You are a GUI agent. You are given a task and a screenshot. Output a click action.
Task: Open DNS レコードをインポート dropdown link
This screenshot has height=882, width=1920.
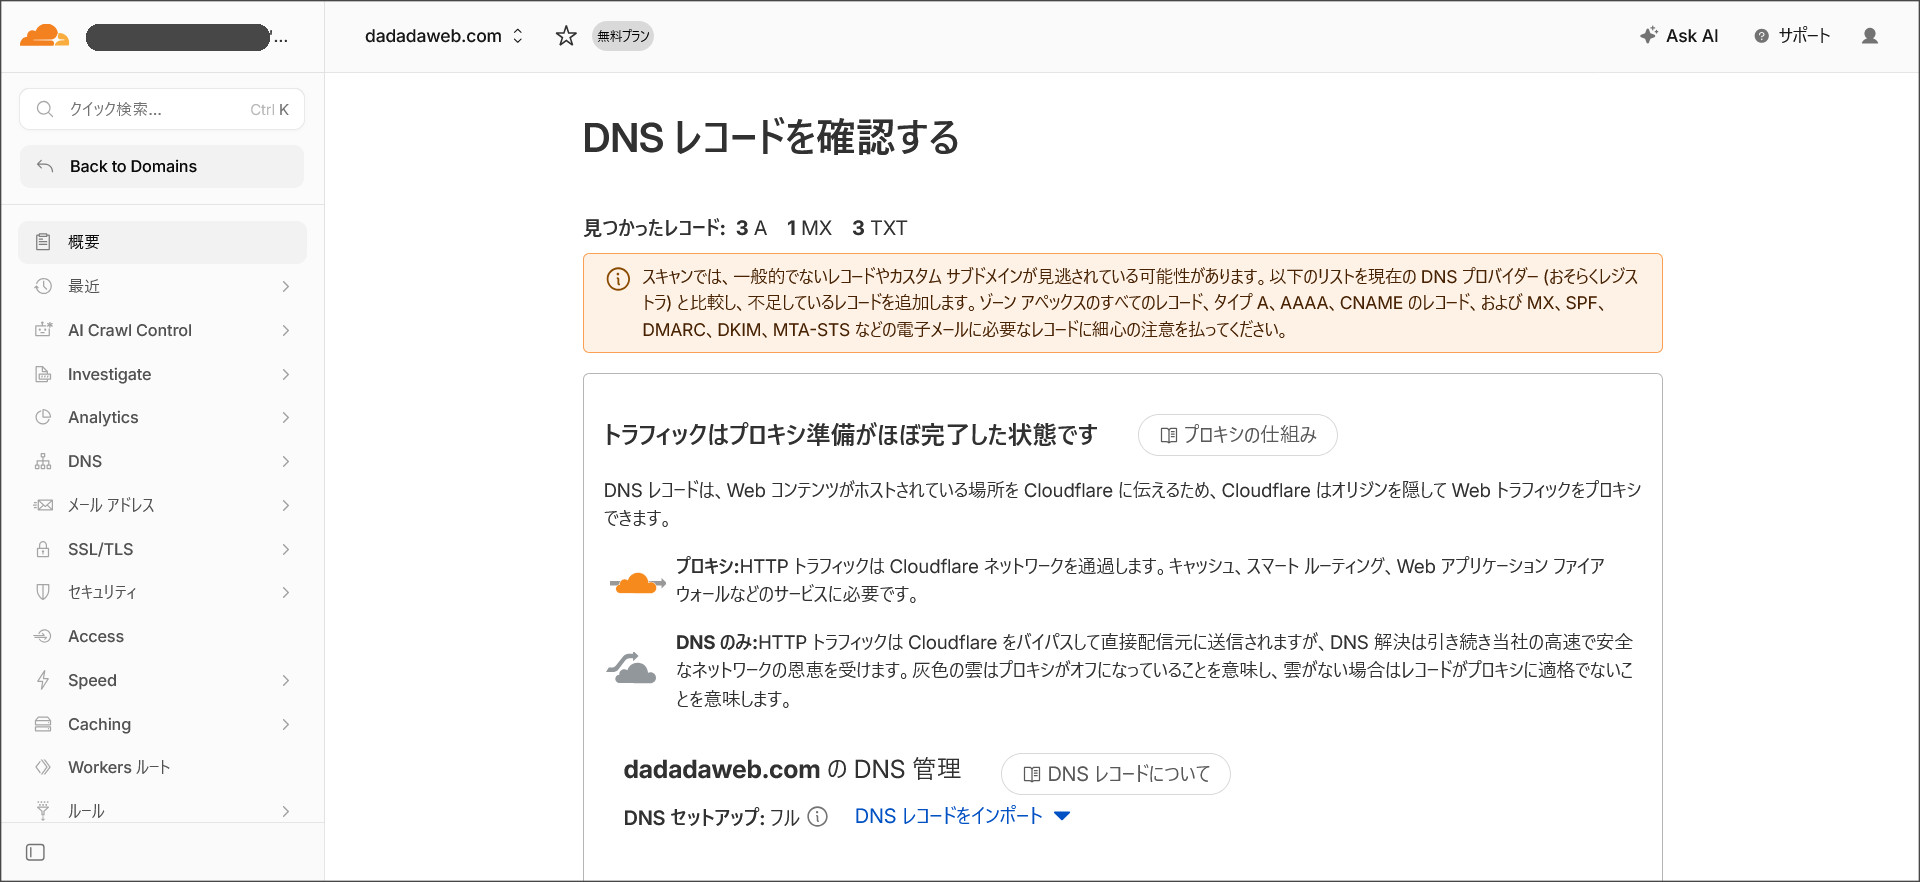click(x=962, y=816)
